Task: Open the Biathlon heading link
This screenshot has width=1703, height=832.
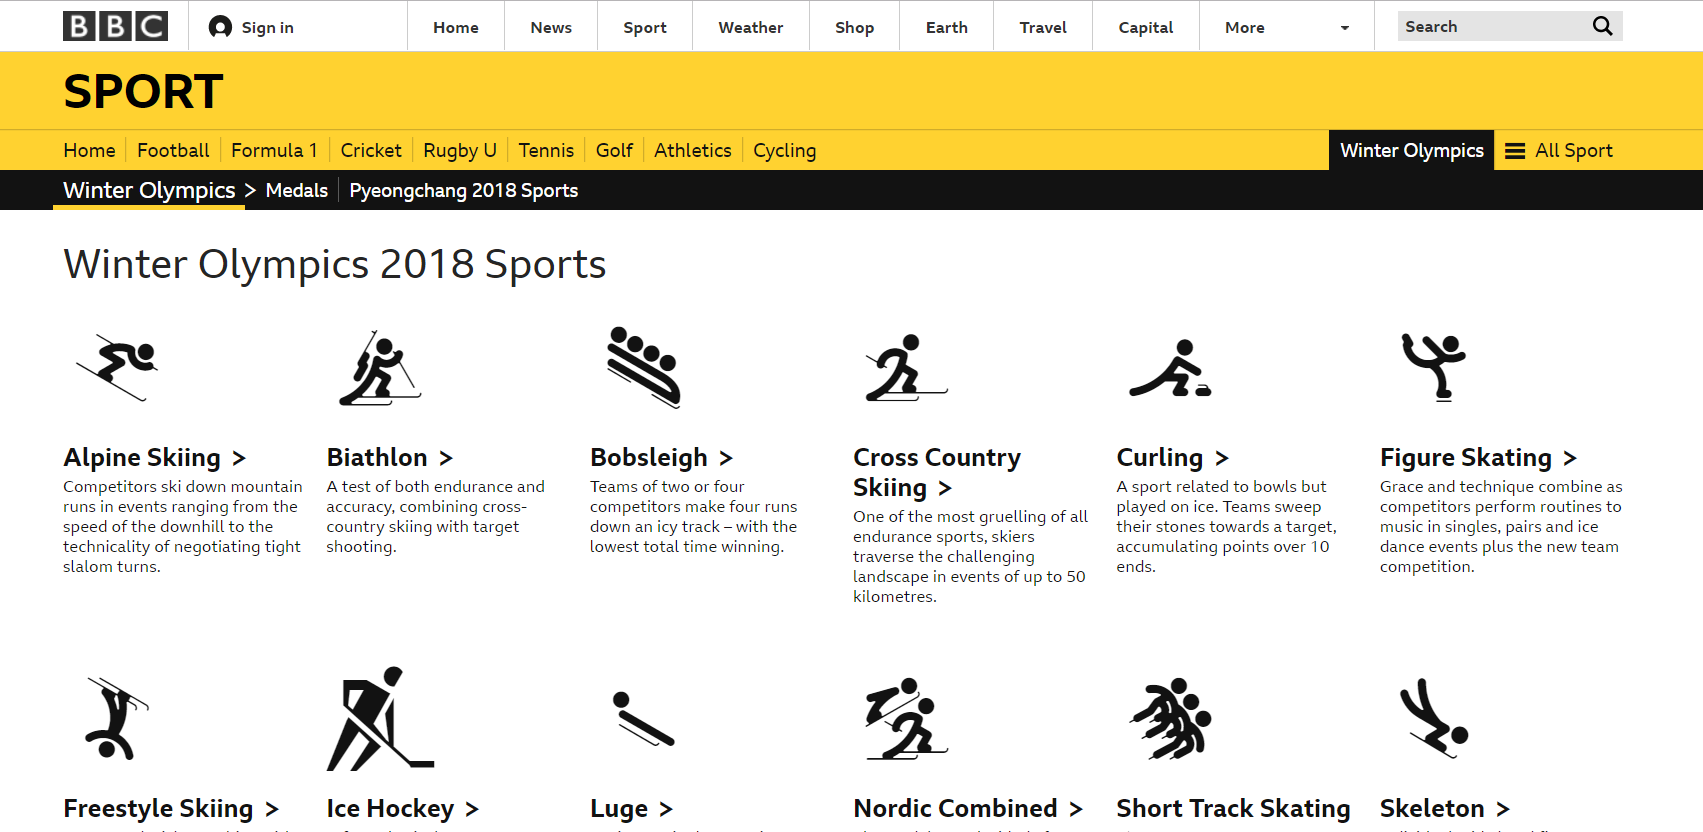Action: click(x=390, y=458)
